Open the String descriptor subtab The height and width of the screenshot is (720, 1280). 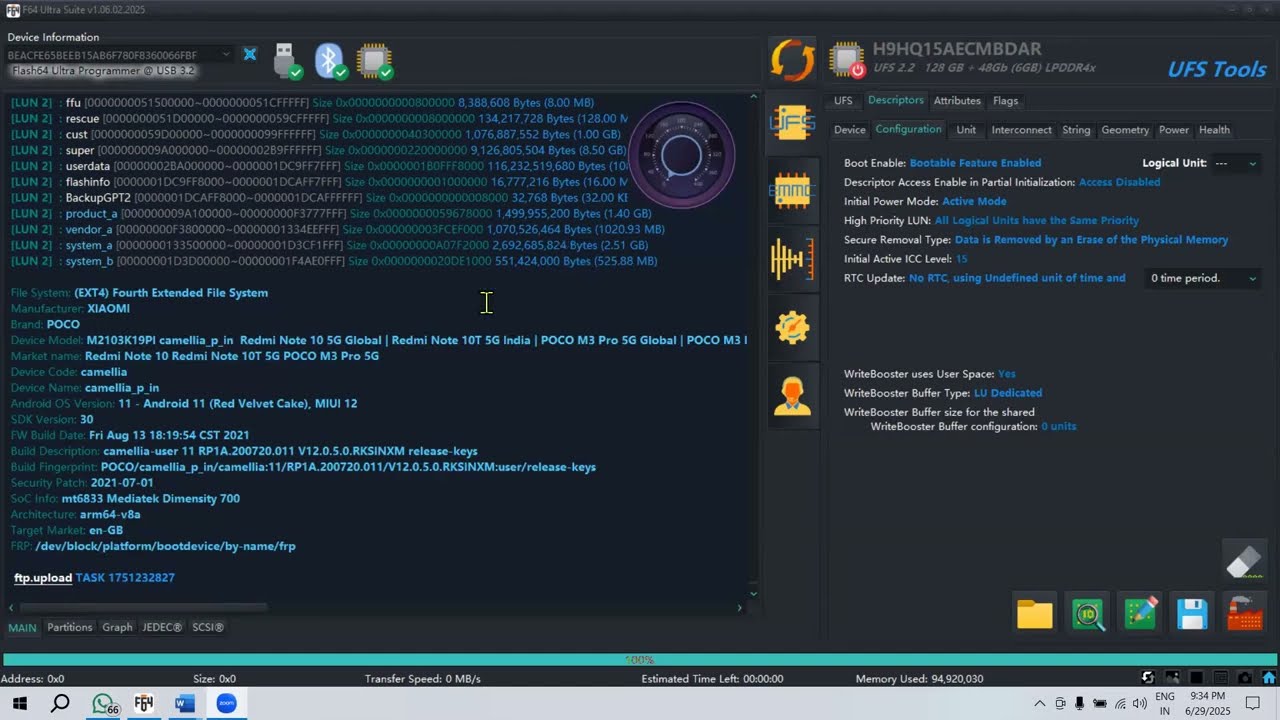[1076, 130]
